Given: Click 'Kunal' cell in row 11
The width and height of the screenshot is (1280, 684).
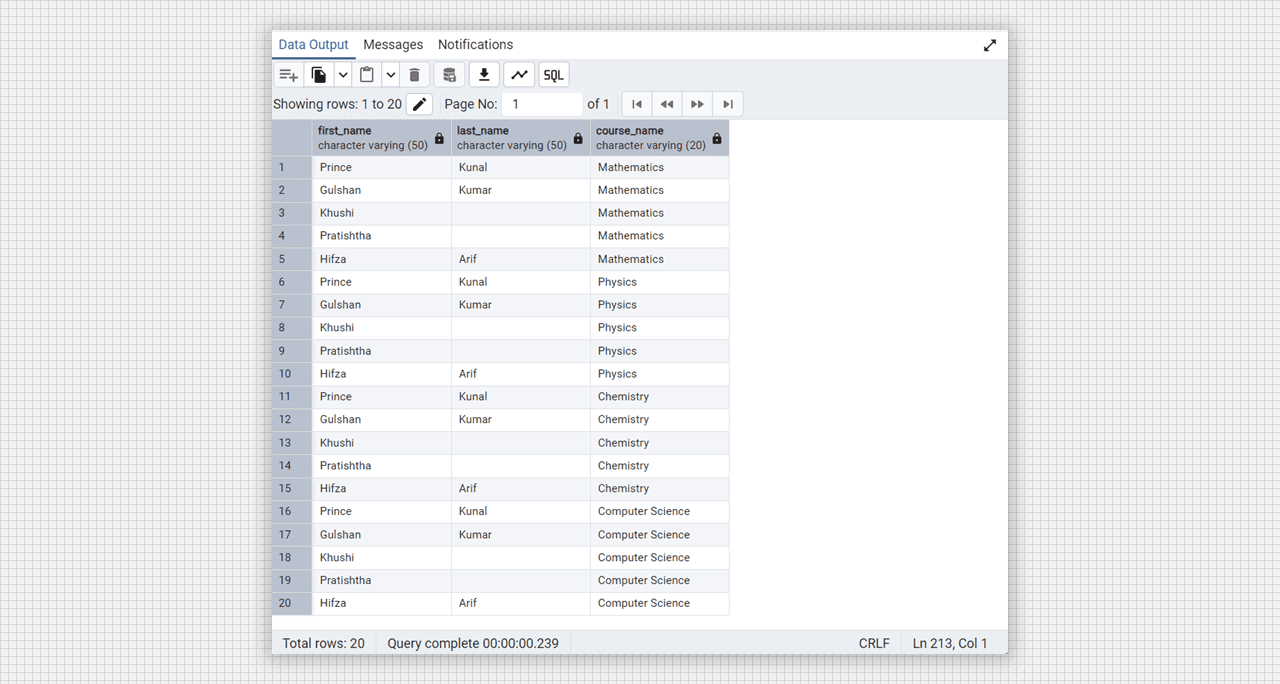Looking at the screenshot, I should pos(520,397).
